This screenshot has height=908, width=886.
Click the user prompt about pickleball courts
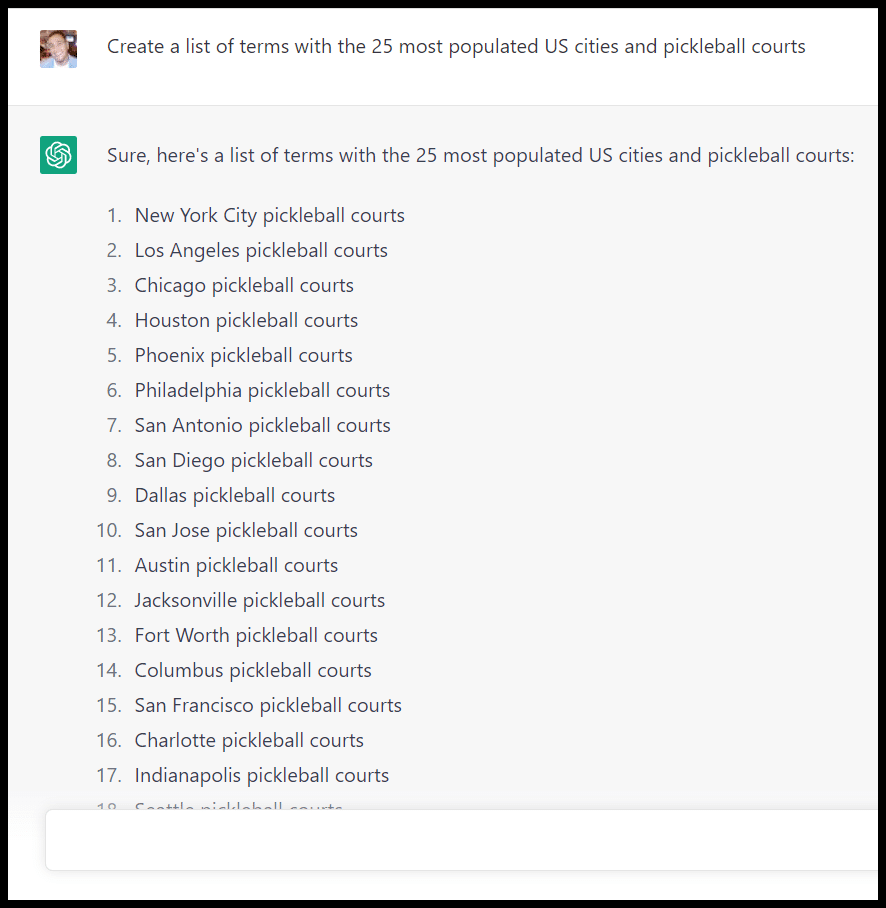pos(456,47)
